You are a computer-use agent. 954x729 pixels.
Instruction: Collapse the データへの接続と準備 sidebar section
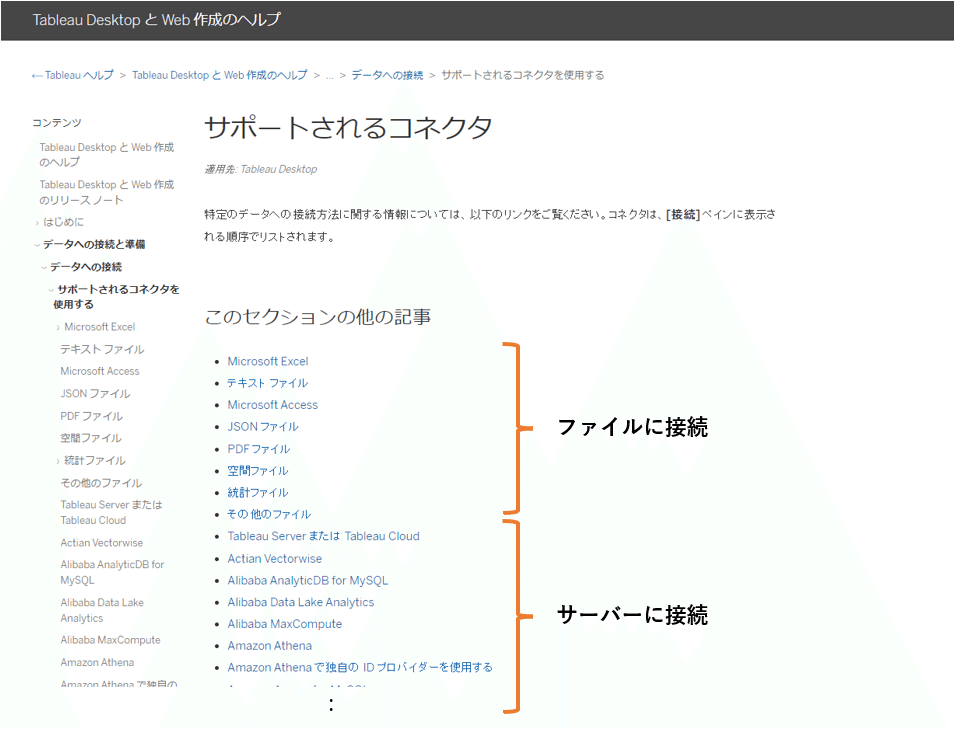(x=37, y=245)
